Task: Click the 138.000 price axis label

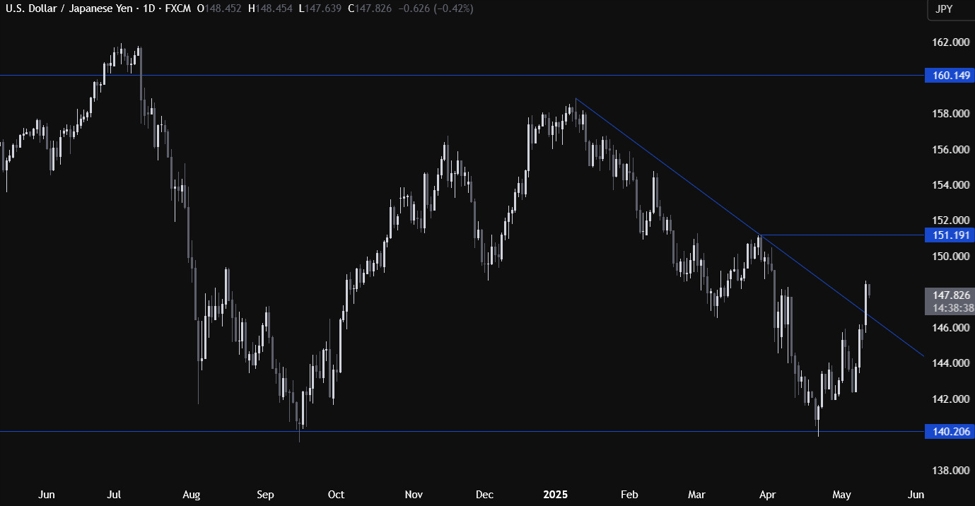Action: (x=951, y=471)
